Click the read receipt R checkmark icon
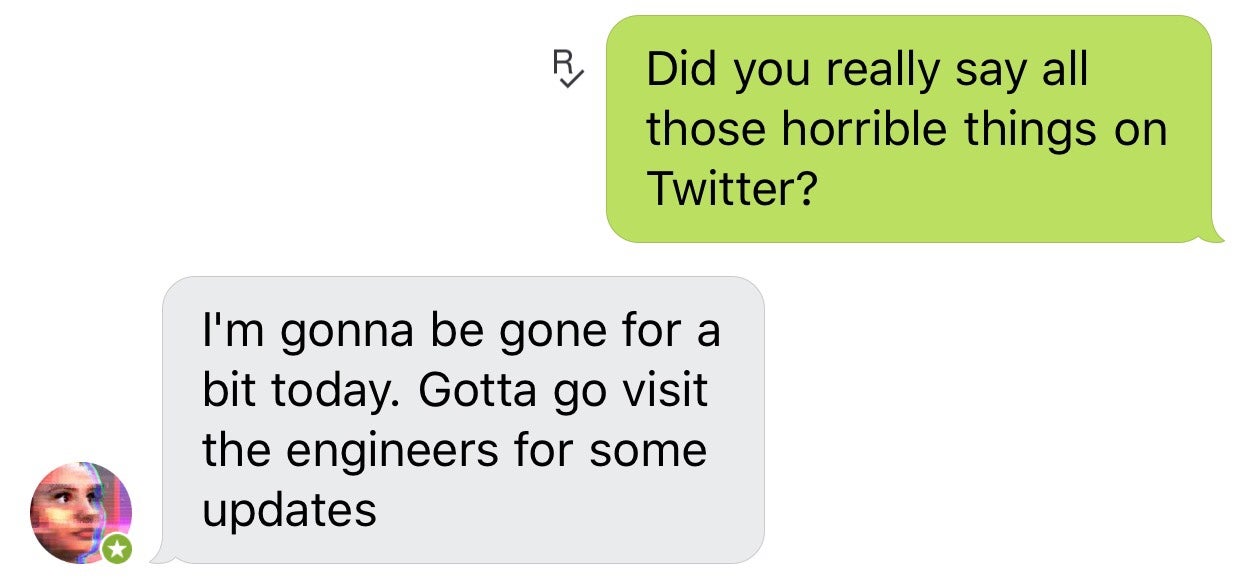This screenshot has height=584, width=1242. [567, 68]
